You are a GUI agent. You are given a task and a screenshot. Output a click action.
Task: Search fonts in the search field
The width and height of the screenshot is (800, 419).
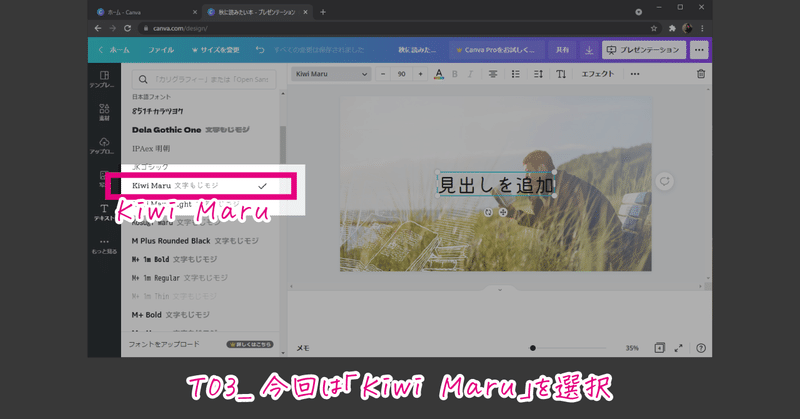(x=204, y=79)
